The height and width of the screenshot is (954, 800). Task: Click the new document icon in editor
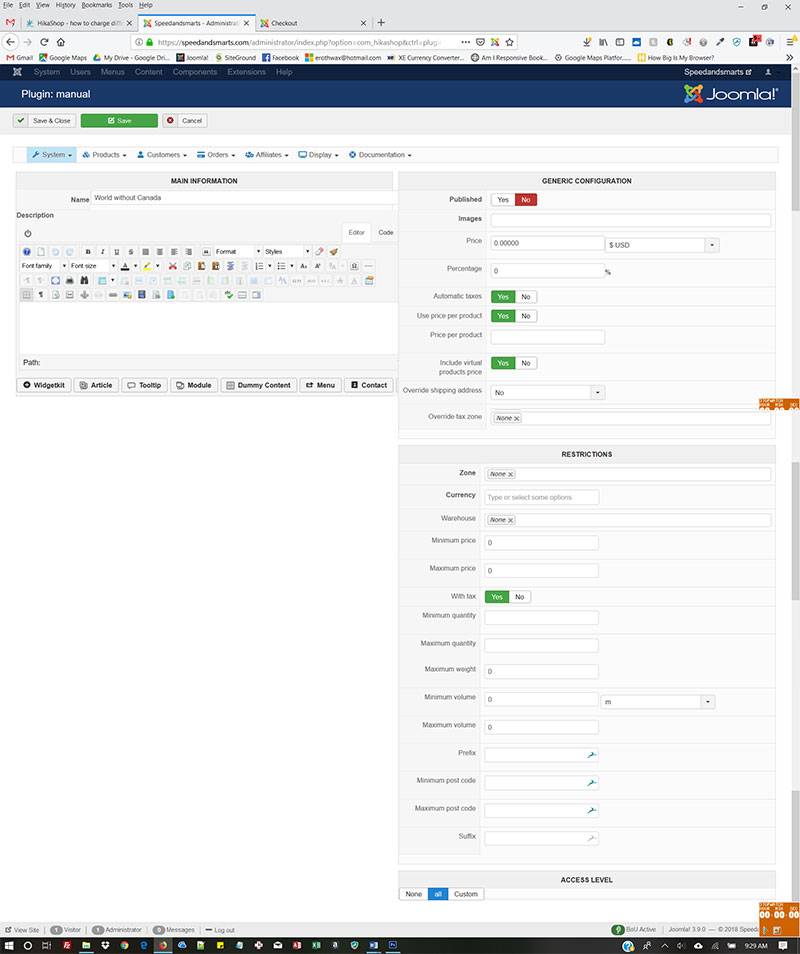pyautogui.click(x=41, y=251)
